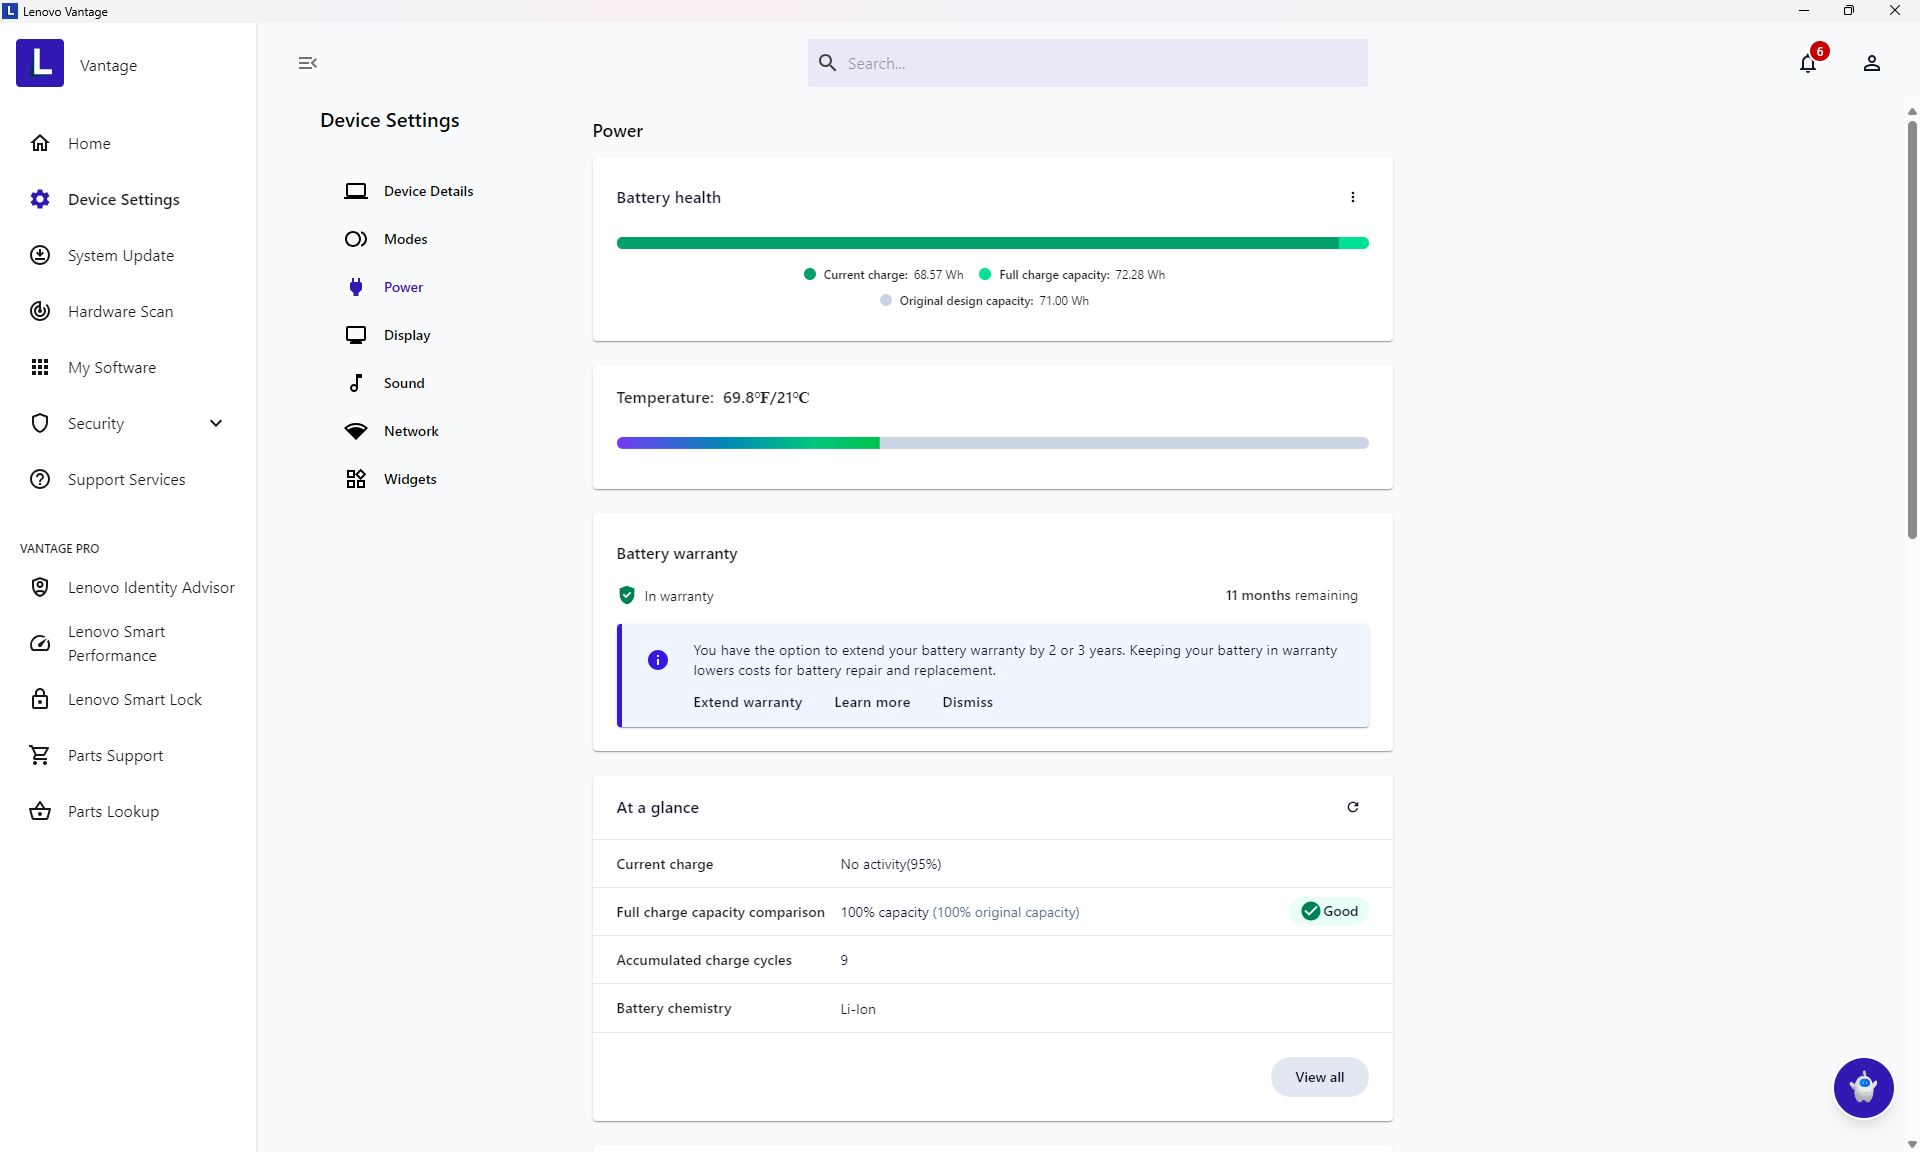Image resolution: width=1920 pixels, height=1152 pixels.
Task: Click Accumulated charge cycles label
Action: 704,960
